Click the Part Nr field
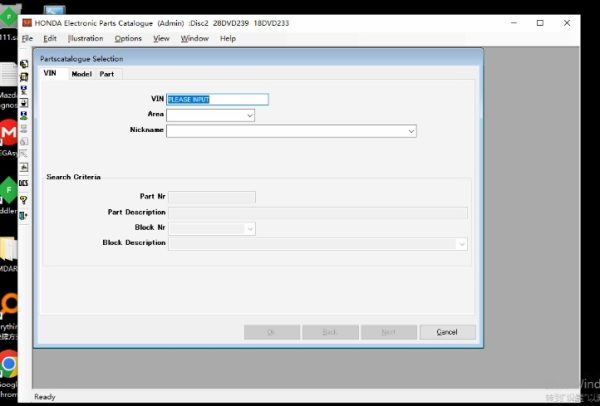Screen dimensions: 600x406 (x=212, y=197)
